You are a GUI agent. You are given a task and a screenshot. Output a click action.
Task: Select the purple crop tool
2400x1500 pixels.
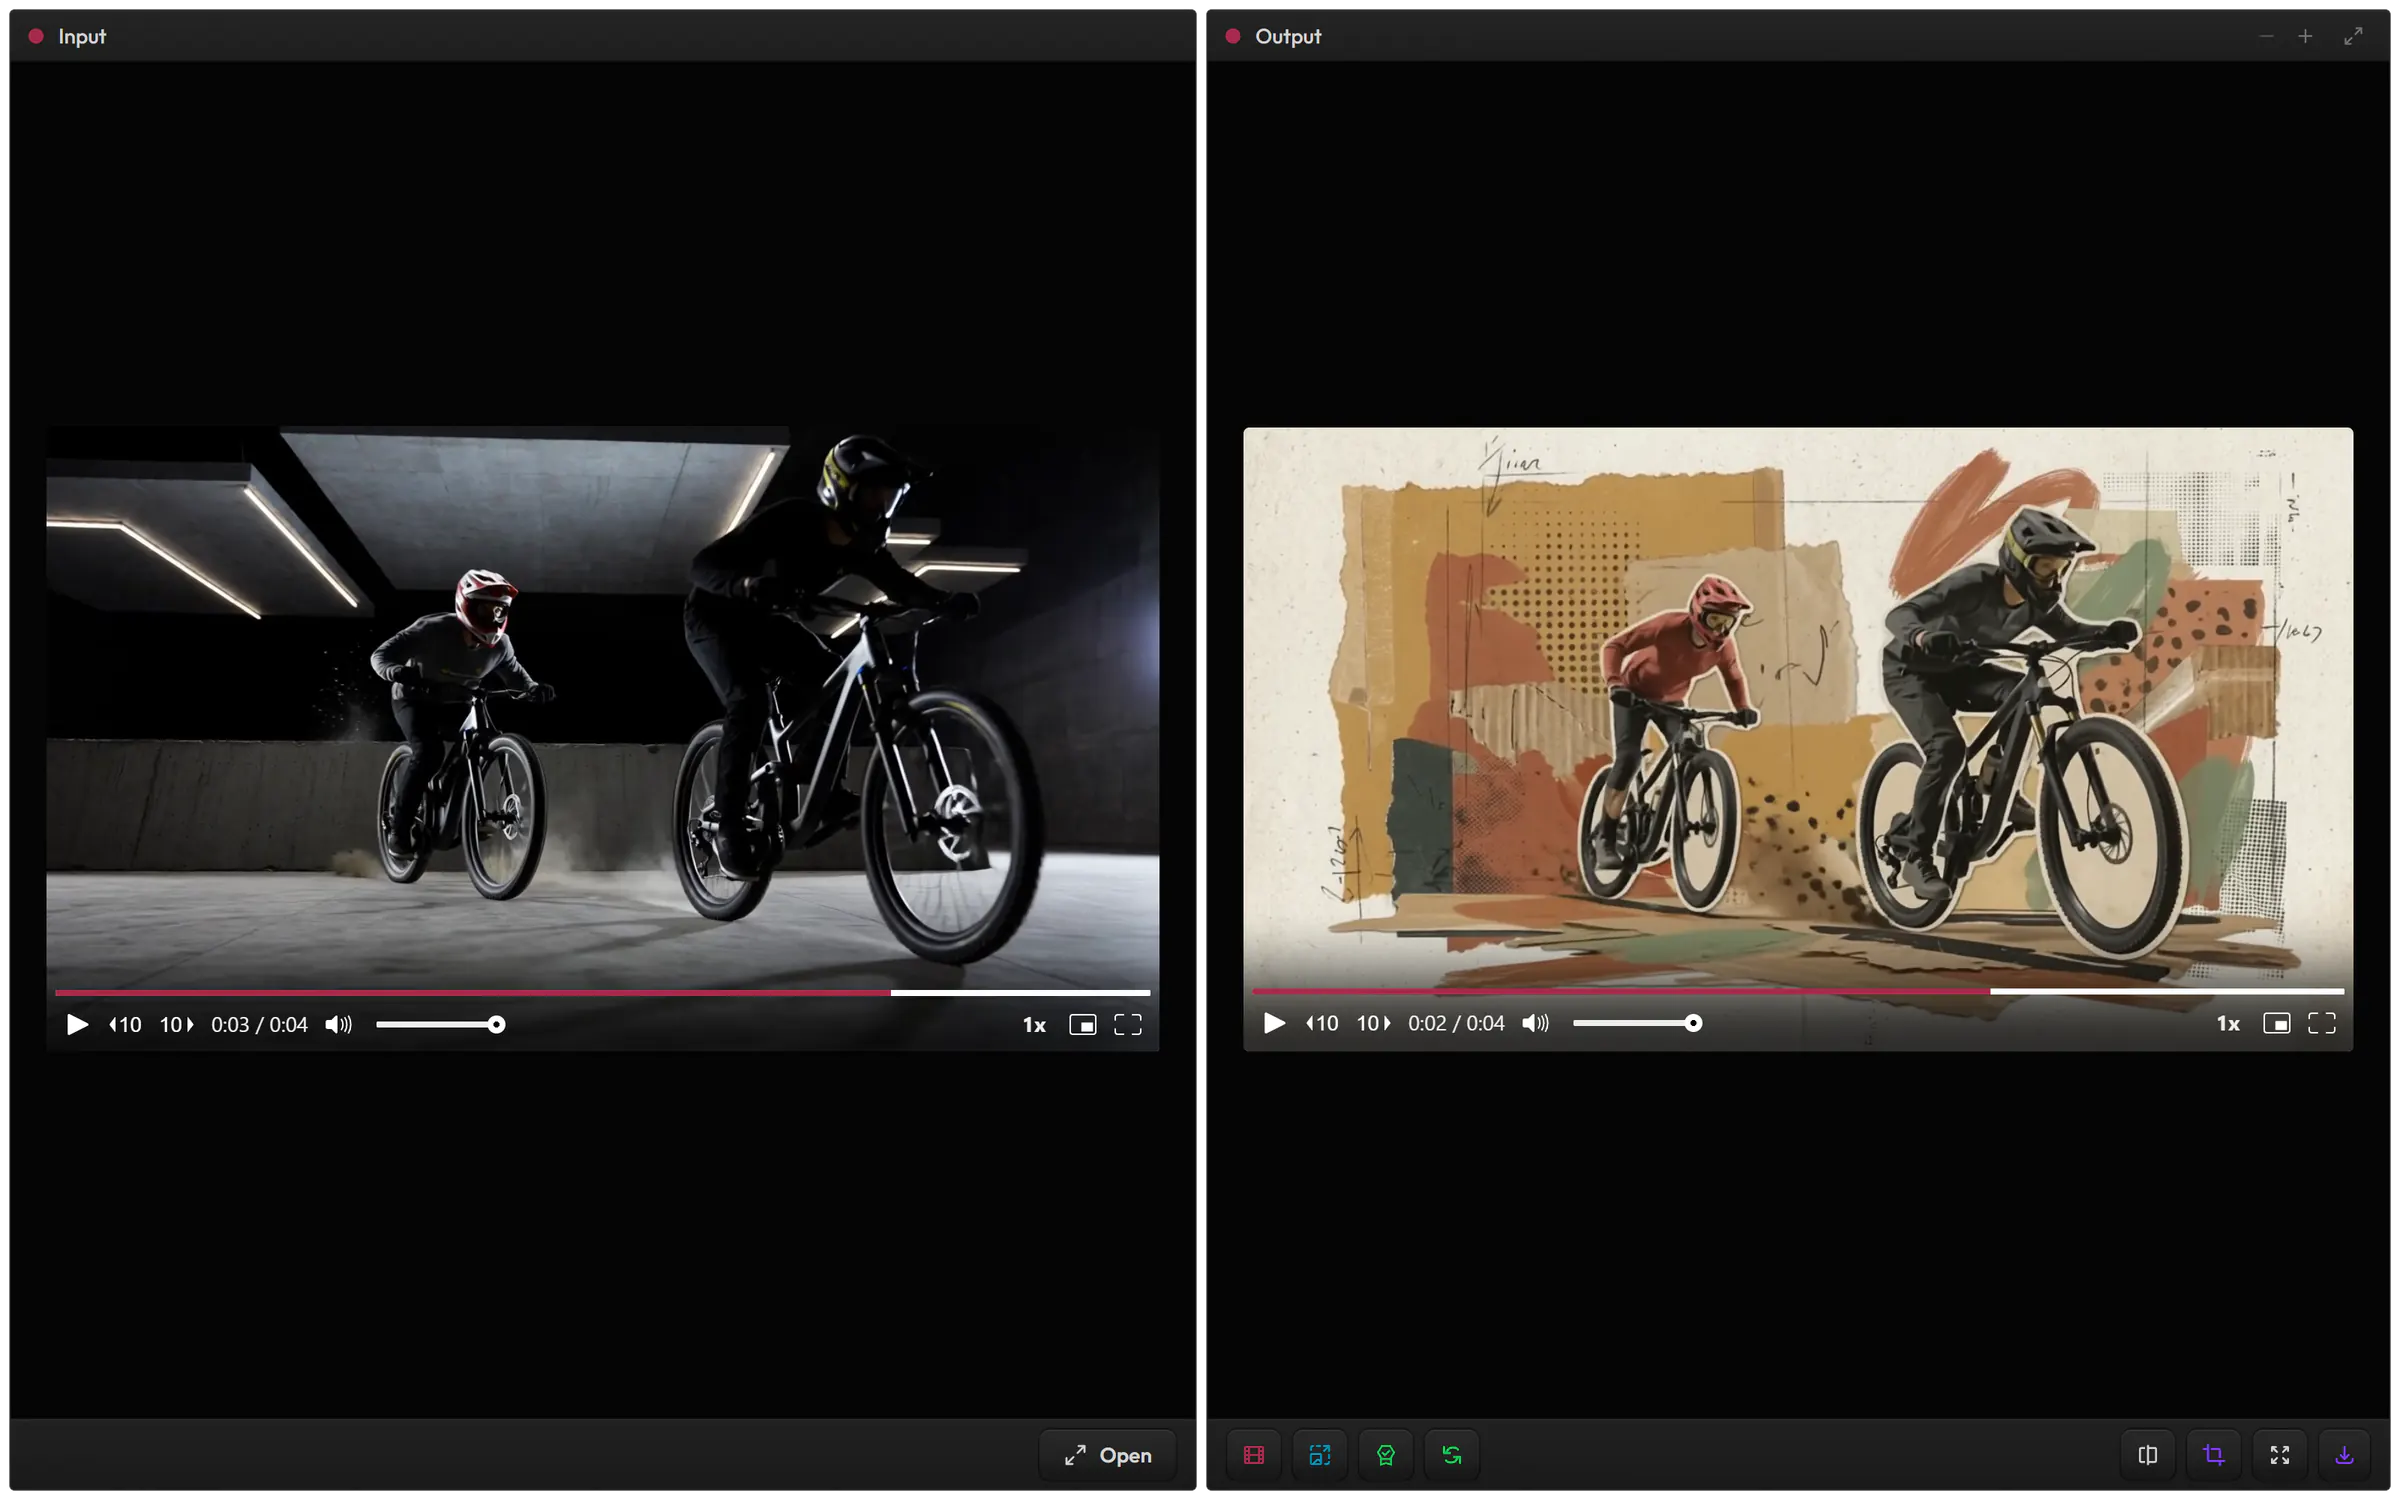click(2214, 1455)
